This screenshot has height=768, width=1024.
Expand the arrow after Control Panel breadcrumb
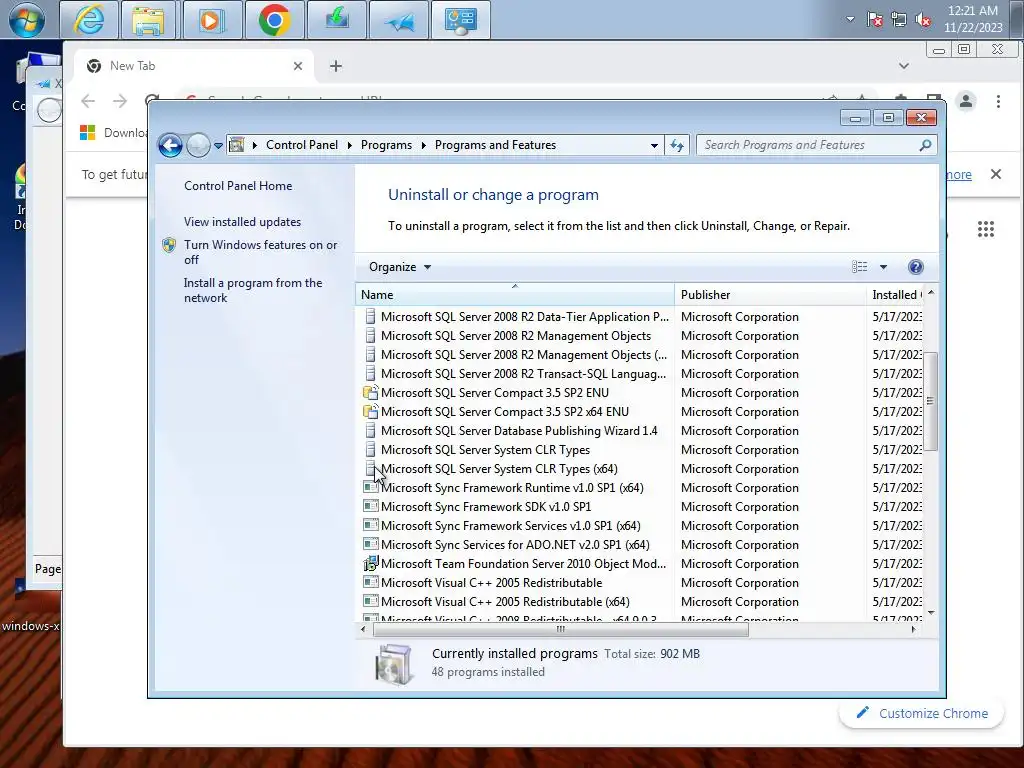(349, 145)
